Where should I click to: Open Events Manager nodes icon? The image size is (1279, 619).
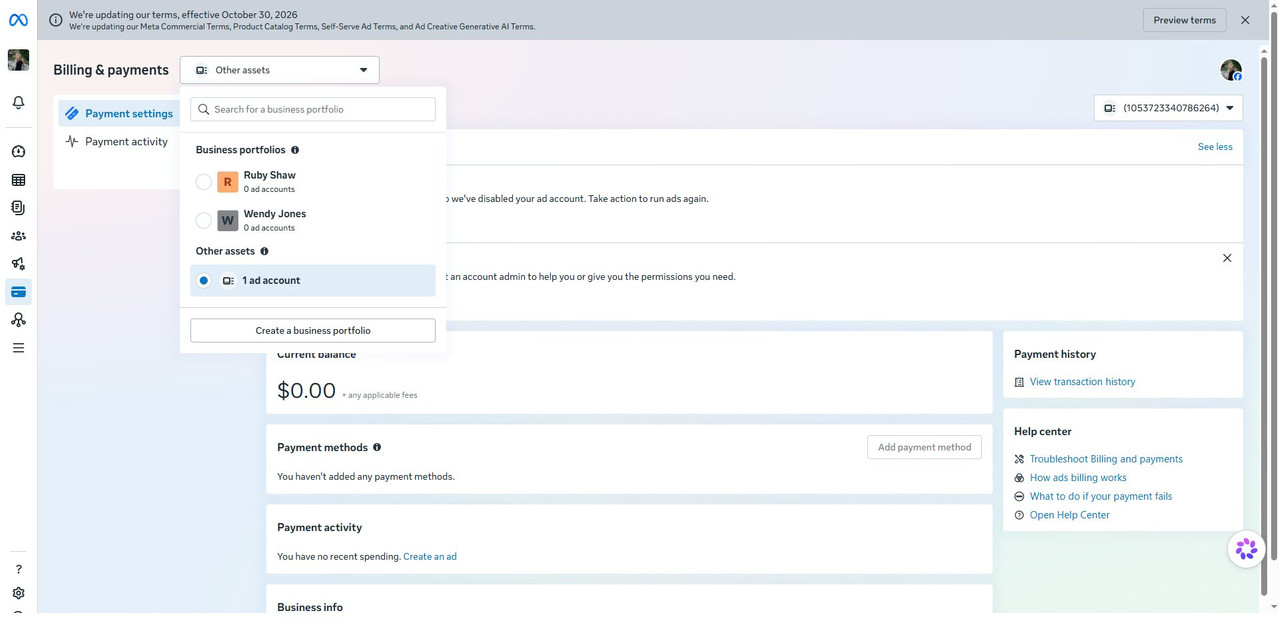tap(18, 320)
